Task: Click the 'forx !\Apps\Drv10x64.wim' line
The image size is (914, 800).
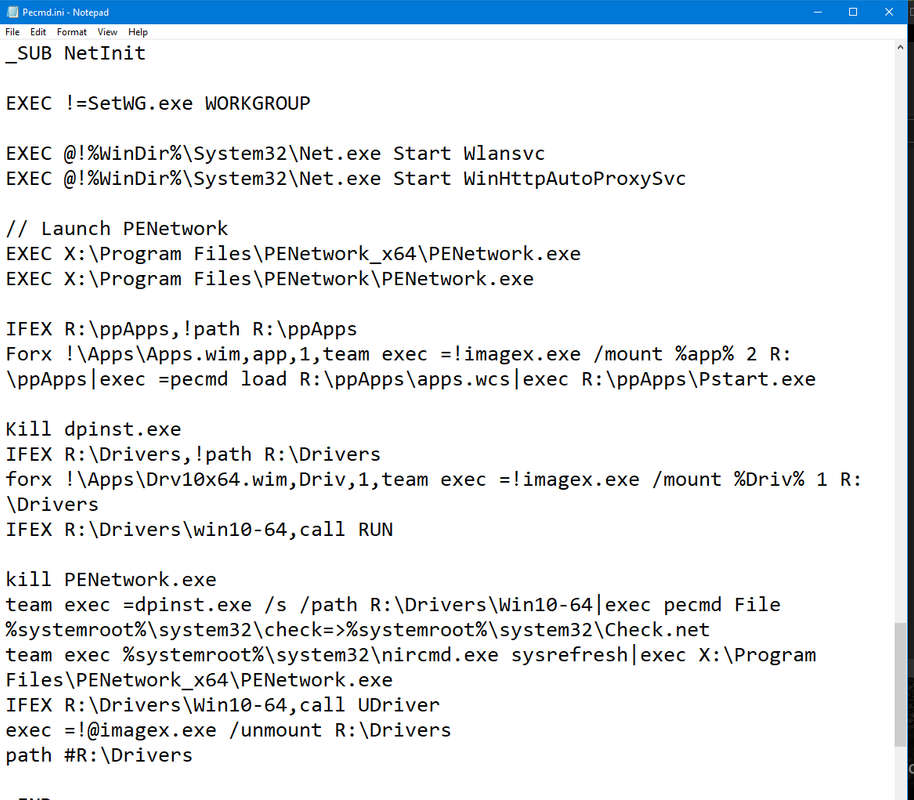Action: click(x=434, y=480)
